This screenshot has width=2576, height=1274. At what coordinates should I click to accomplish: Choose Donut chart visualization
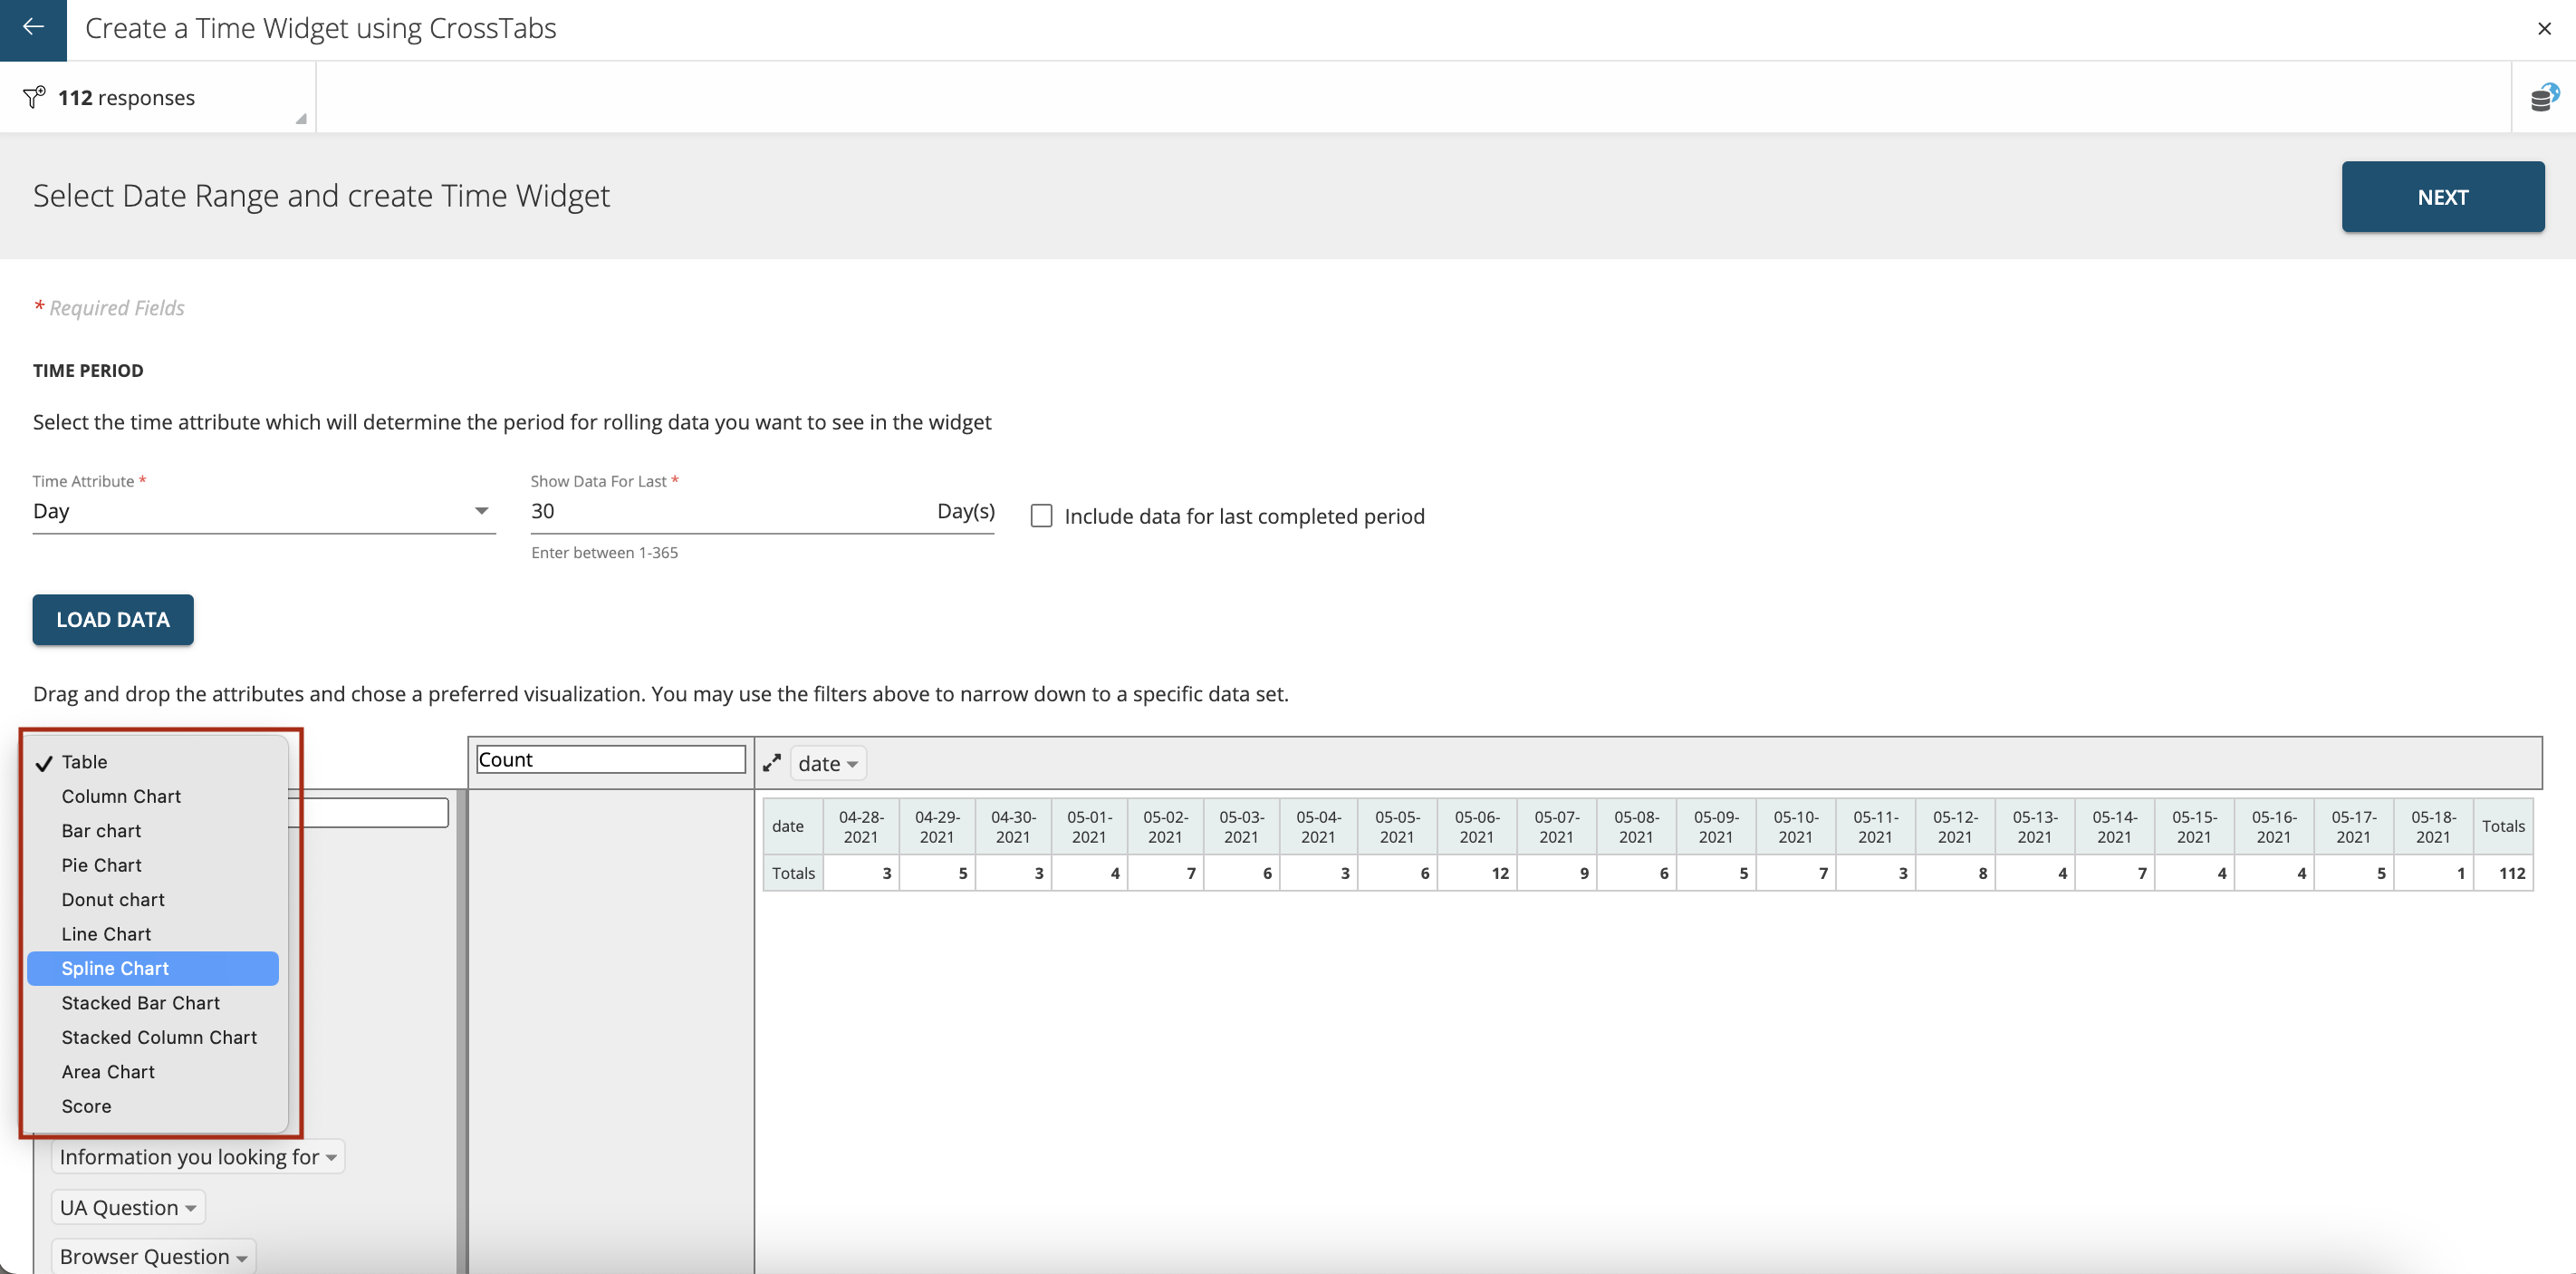tap(153, 900)
